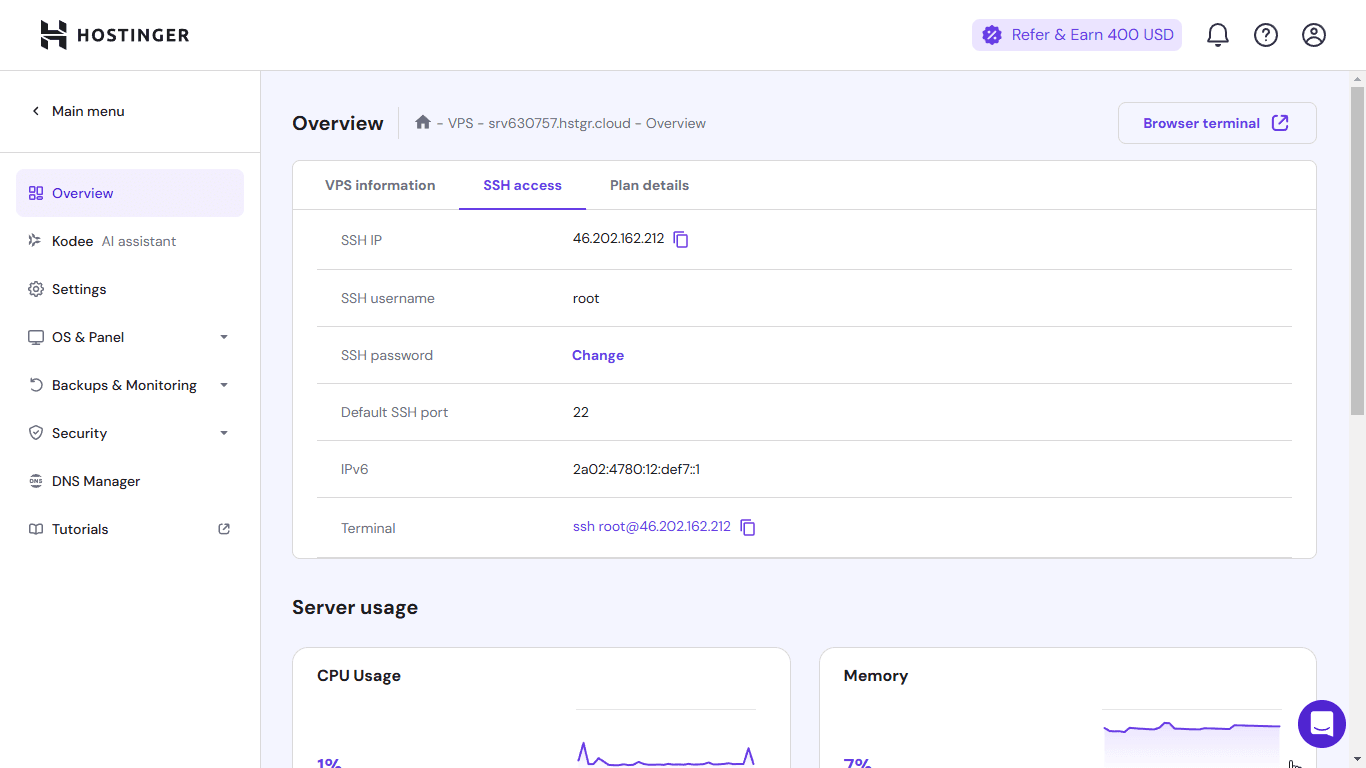Open Tutorials from sidebar
Screen dimensions: 1366x768
(x=130, y=529)
